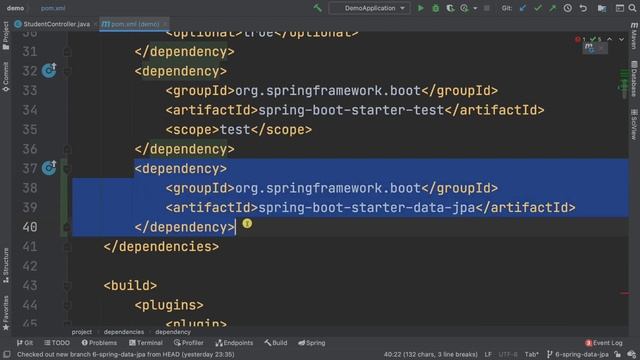Go to next highlighted error arrow
Image resolution: width=640 pixels, height=360 pixels.
pos(621,39)
